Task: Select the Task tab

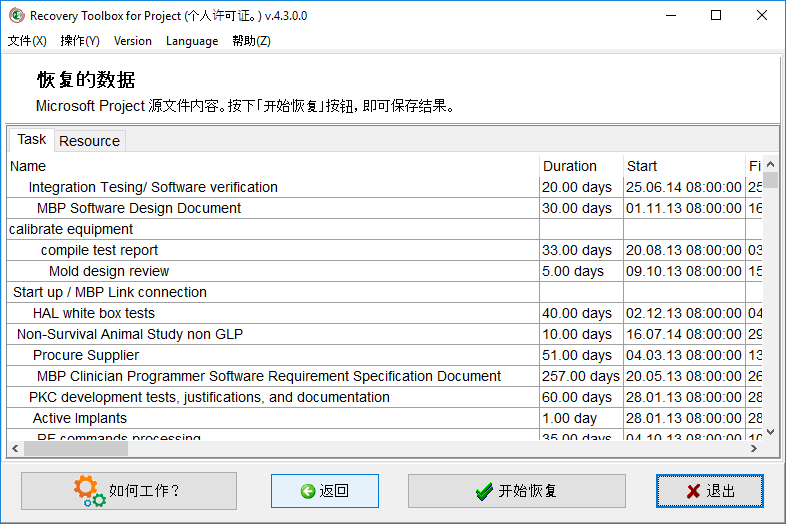Action: pyautogui.click(x=32, y=139)
